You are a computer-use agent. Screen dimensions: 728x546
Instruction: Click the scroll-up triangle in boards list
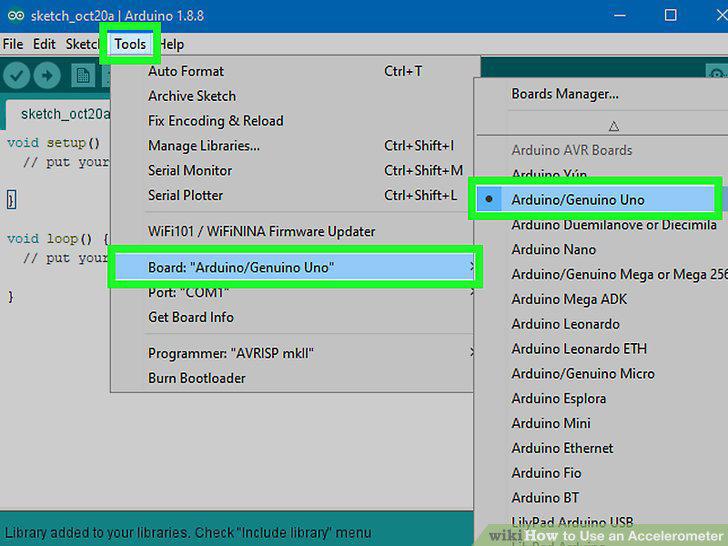tap(614, 126)
